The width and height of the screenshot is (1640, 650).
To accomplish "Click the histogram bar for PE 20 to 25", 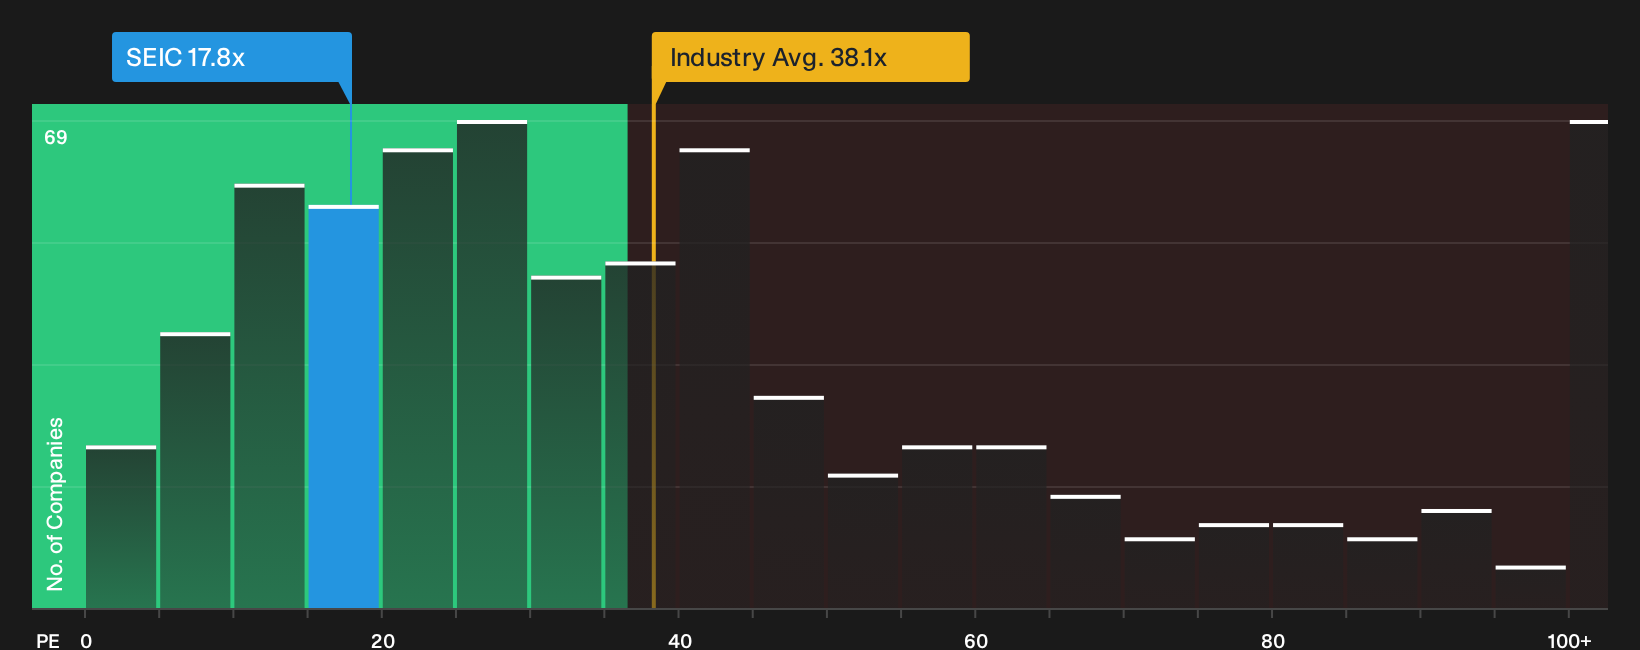I will tap(418, 379).
